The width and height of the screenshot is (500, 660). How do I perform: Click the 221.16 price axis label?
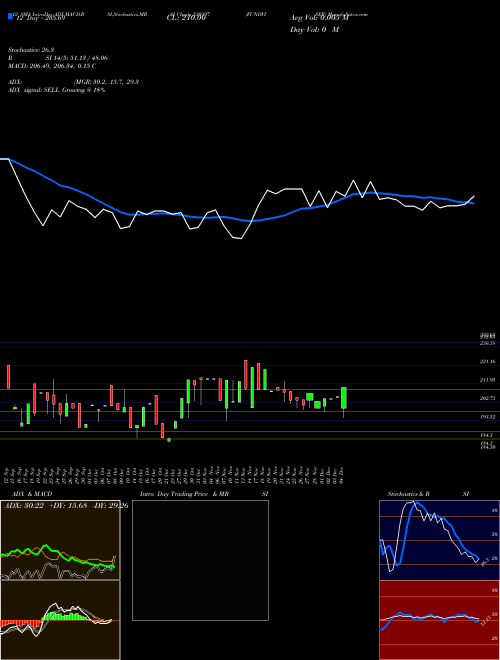pos(489,362)
